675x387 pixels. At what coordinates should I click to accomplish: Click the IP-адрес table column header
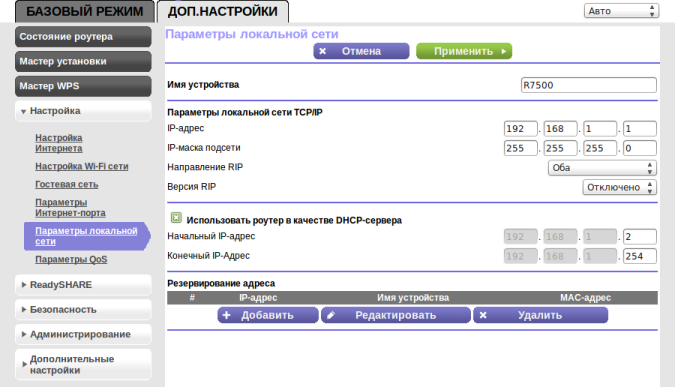pyautogui.click(x=258, y=297)
